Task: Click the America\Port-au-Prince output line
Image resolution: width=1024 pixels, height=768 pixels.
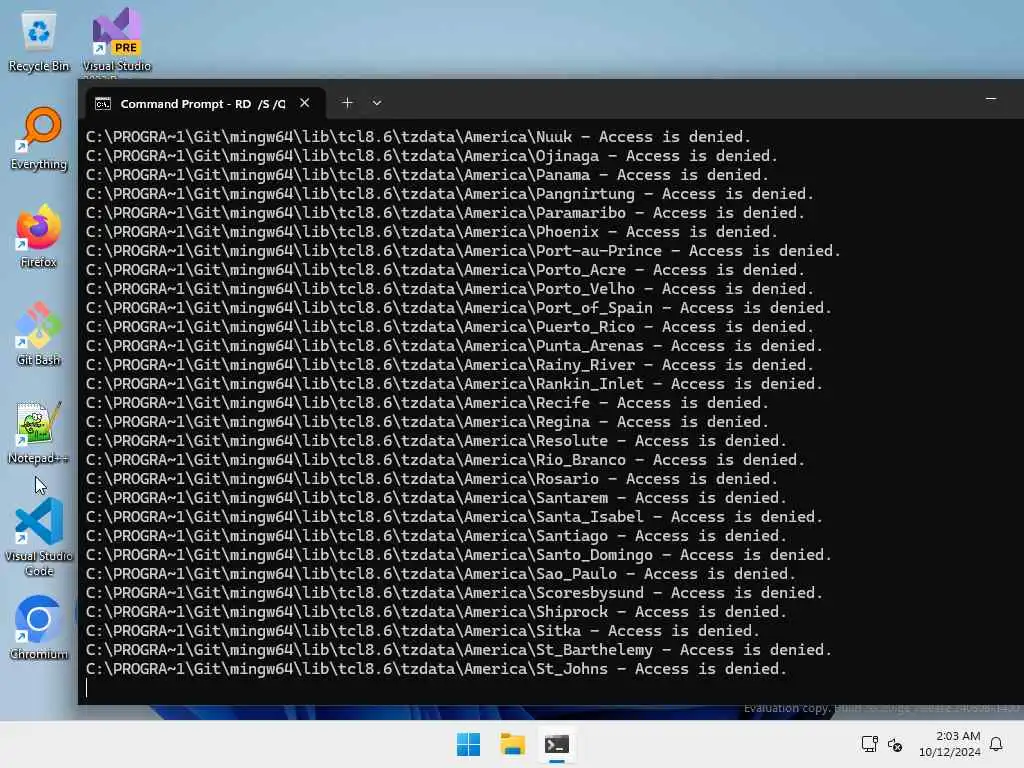Action: coord(464,251)
